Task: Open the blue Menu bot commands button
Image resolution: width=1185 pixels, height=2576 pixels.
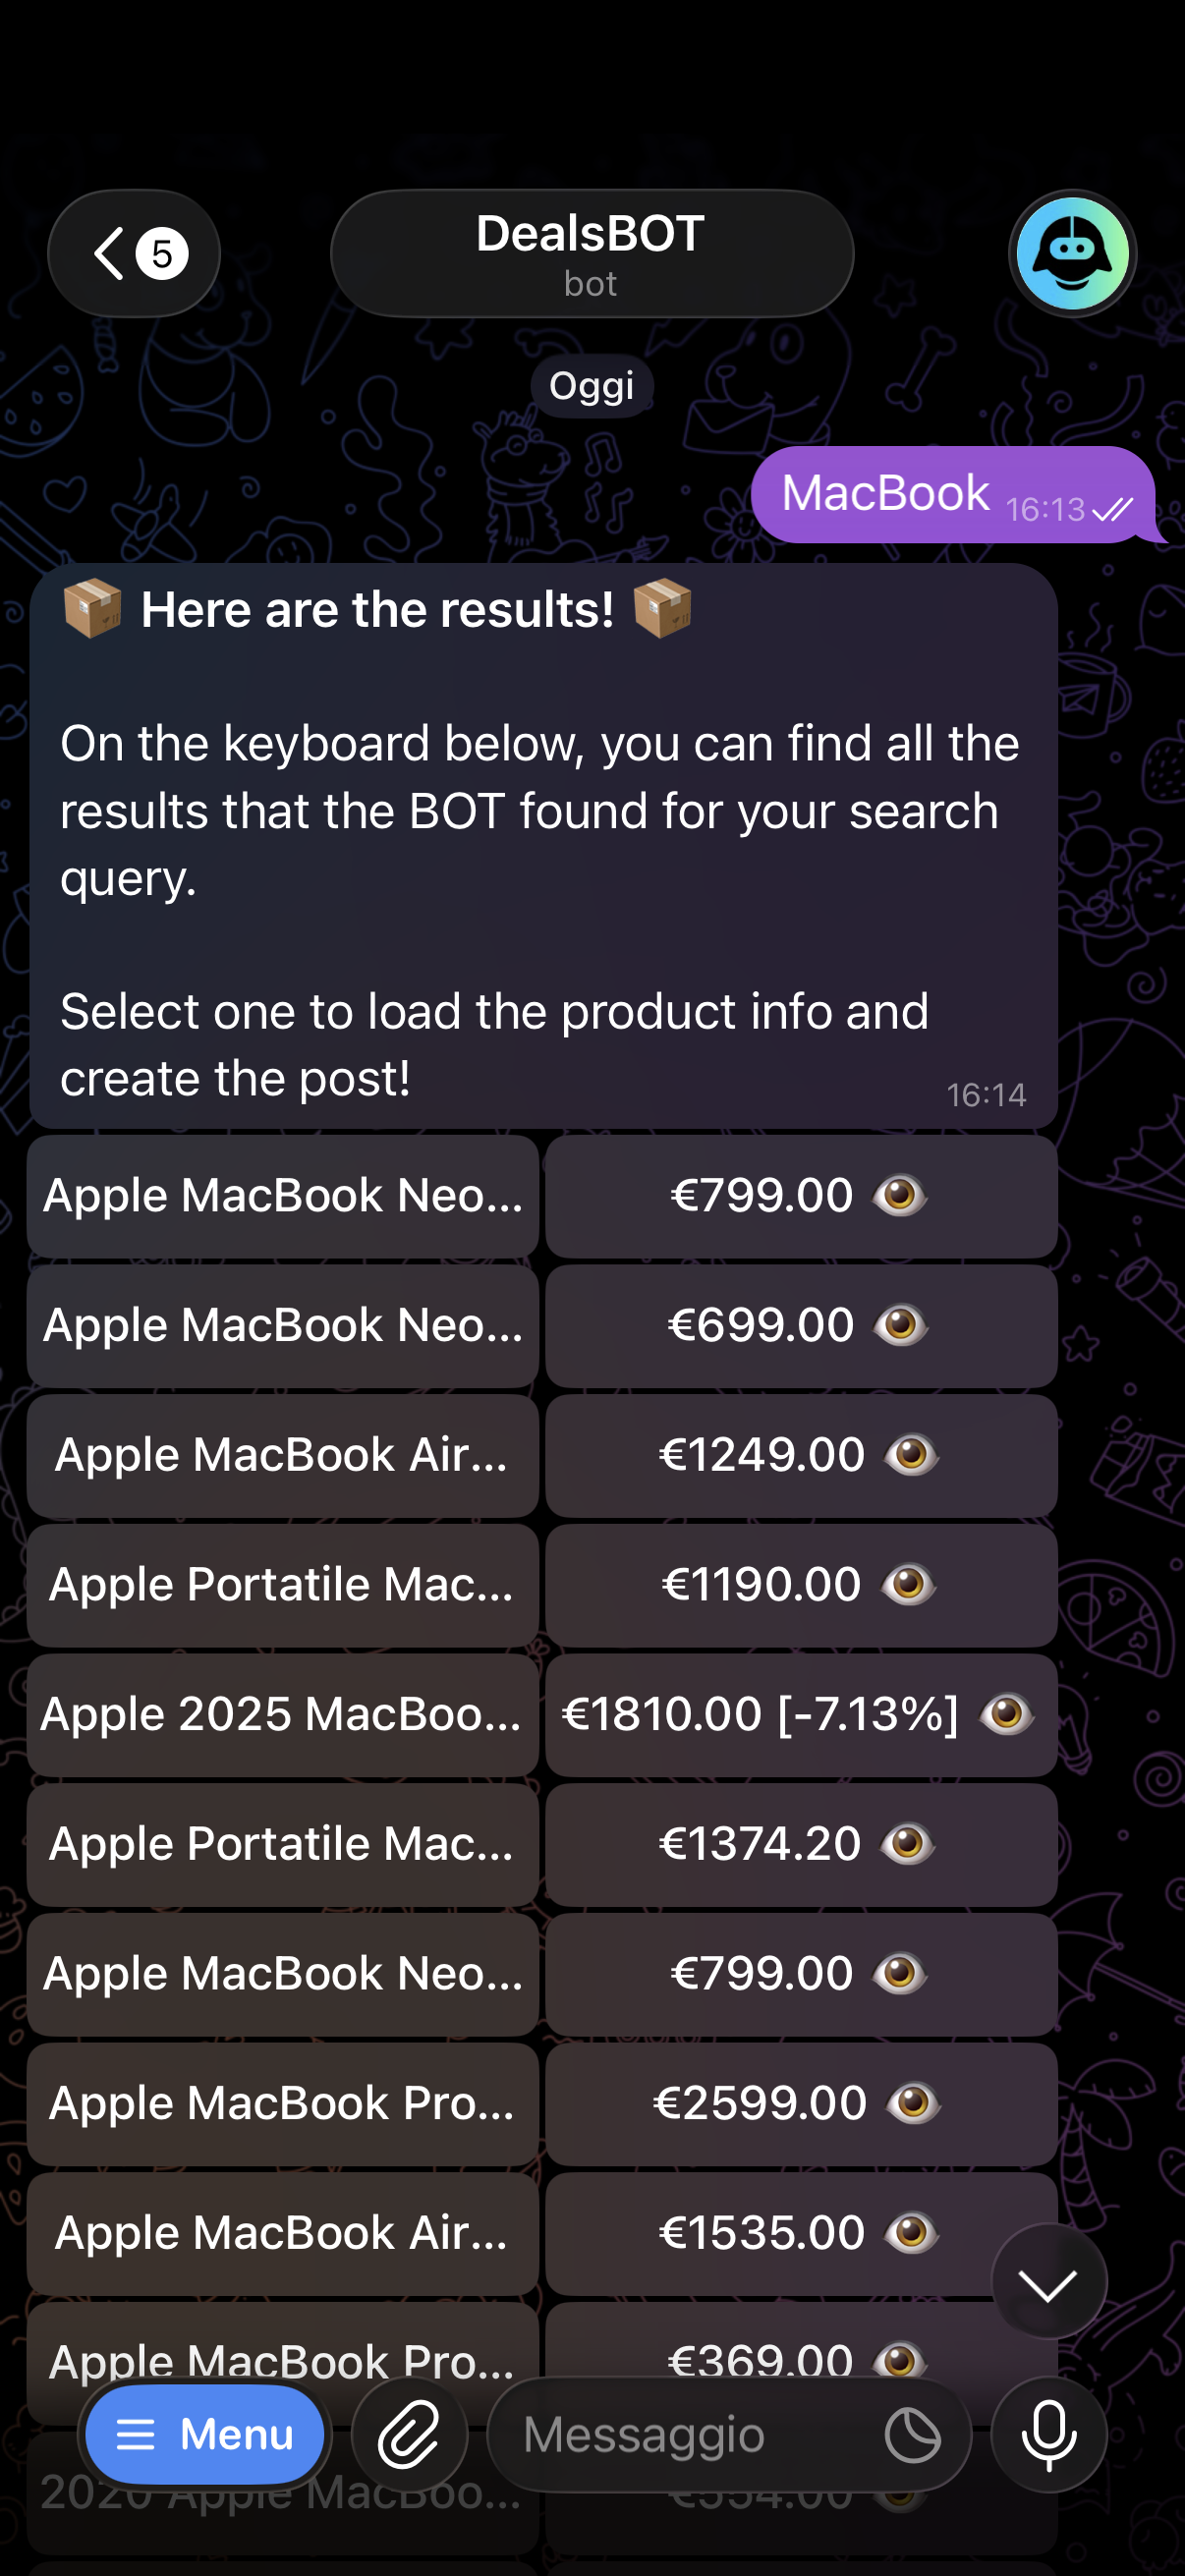Action: [x=205, y=2434]
